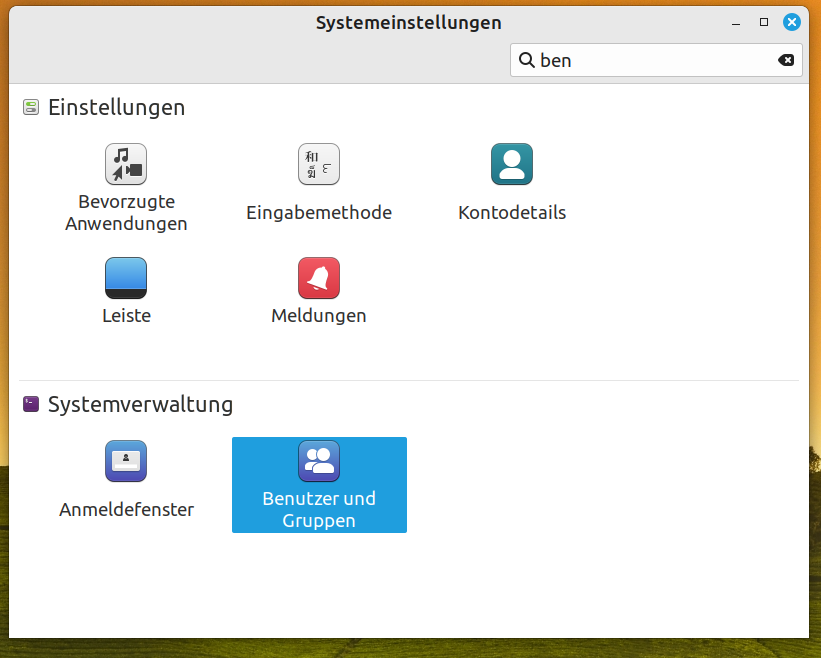
Task: Clear the search field text
Action: pos(786,60)
